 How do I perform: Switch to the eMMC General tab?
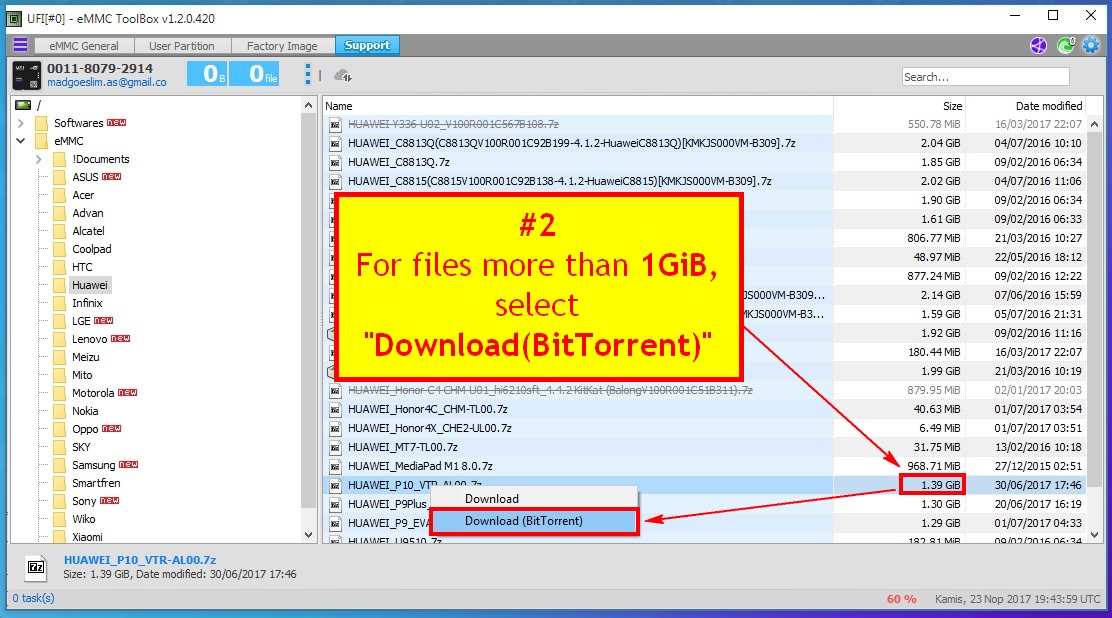84,45
